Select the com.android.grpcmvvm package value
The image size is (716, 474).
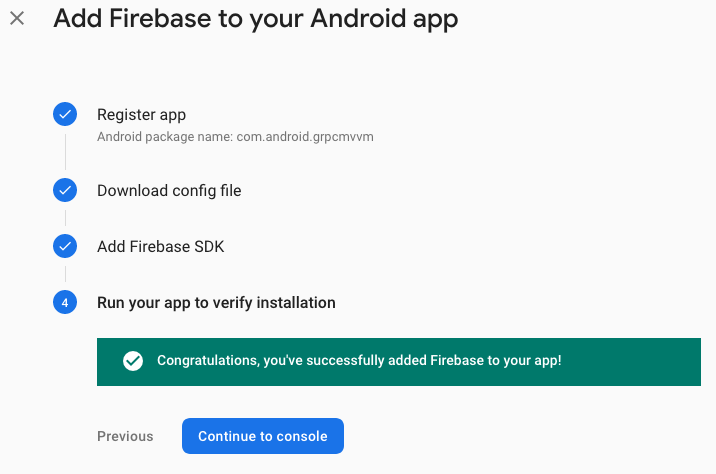(305, 137)
